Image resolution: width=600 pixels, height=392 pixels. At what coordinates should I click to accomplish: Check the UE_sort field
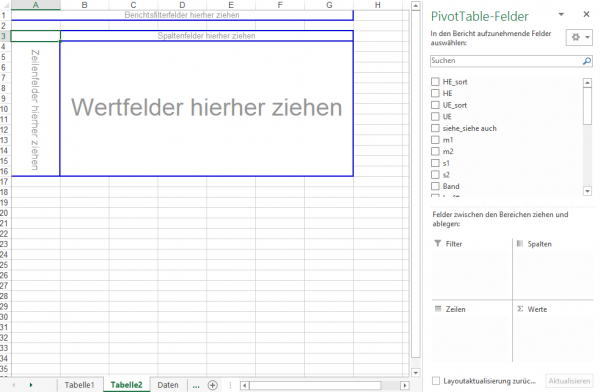coord(435,105)
